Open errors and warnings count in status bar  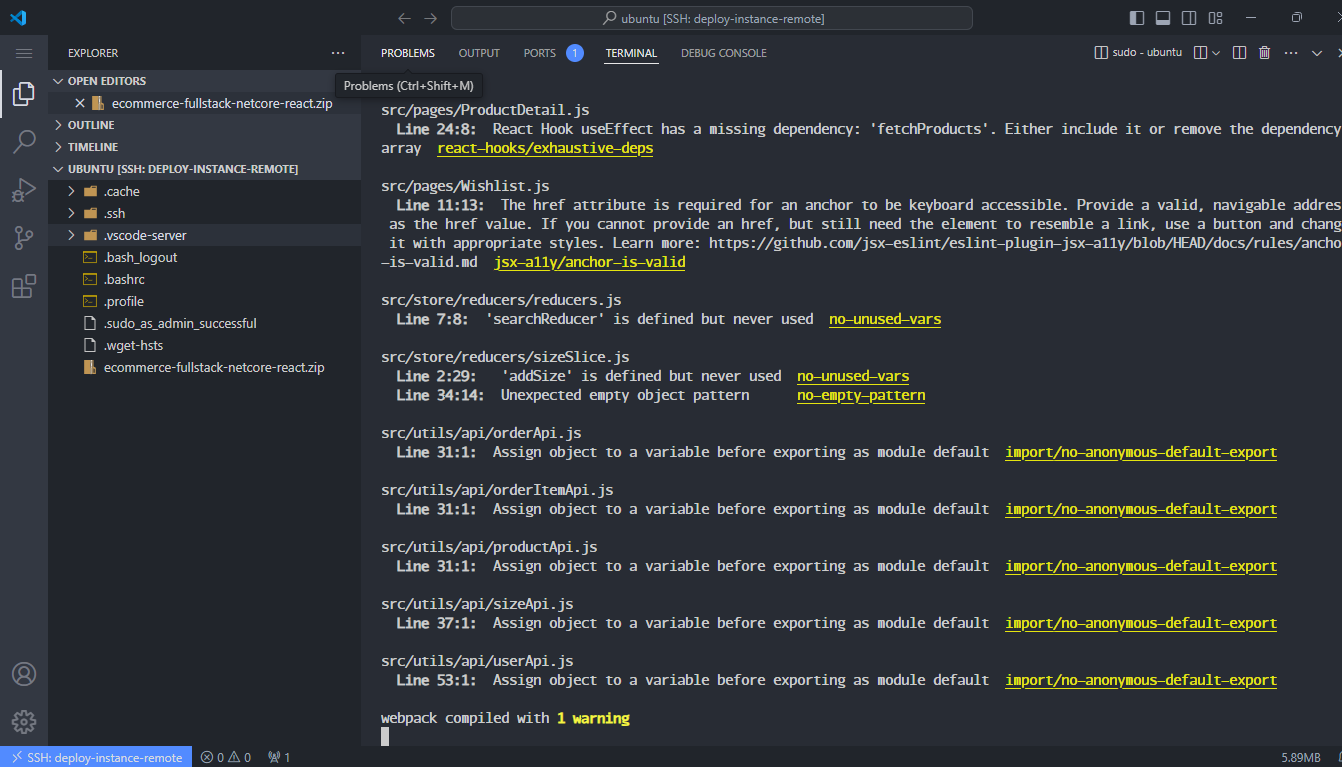click(x=226, y=757)
